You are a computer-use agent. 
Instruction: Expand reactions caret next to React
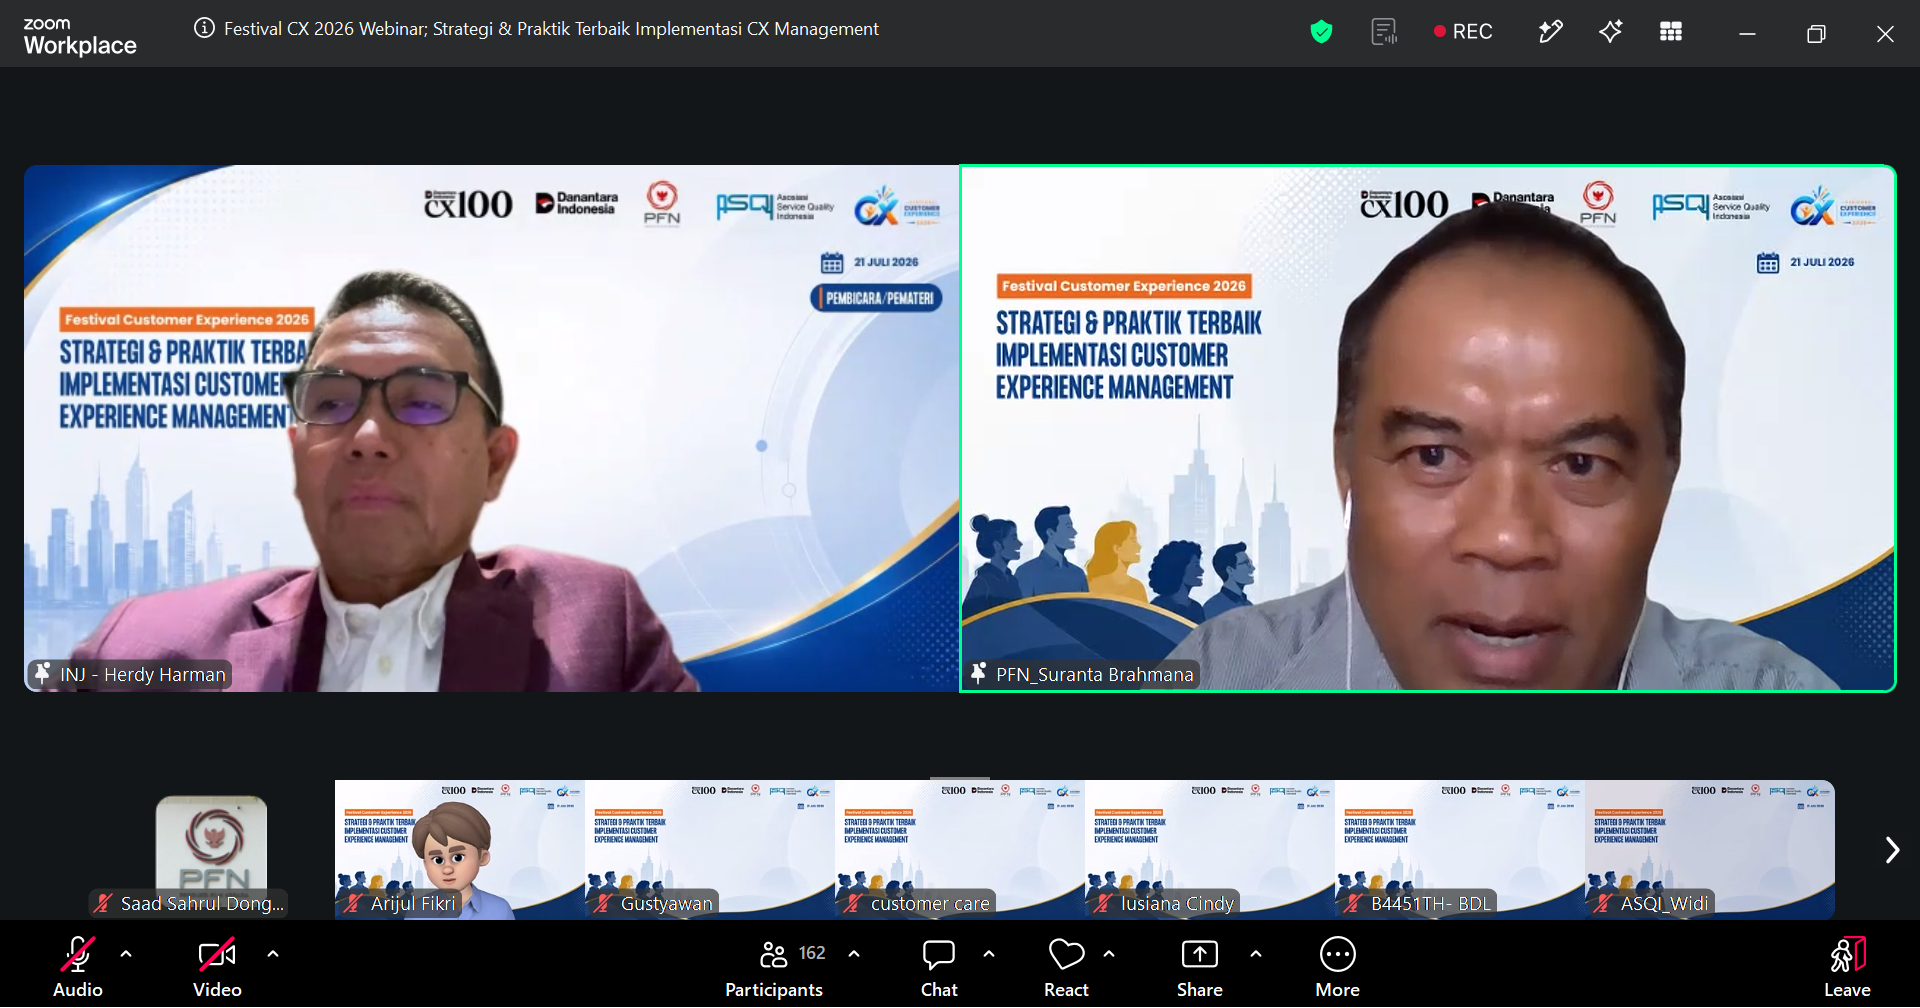(x=1109, y=954)
